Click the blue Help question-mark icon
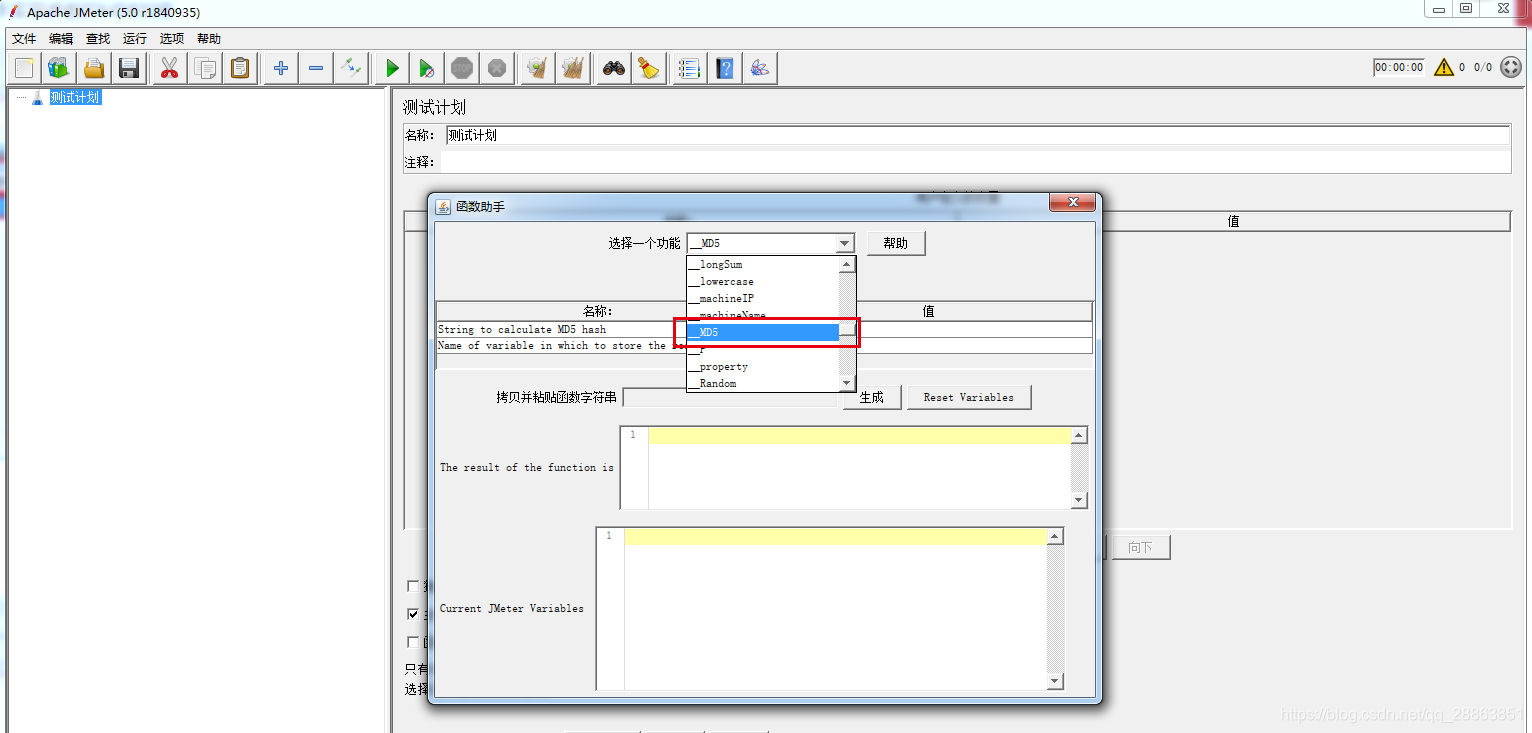The height and width of the screenshot is (733, 1532). coord(725,68)
